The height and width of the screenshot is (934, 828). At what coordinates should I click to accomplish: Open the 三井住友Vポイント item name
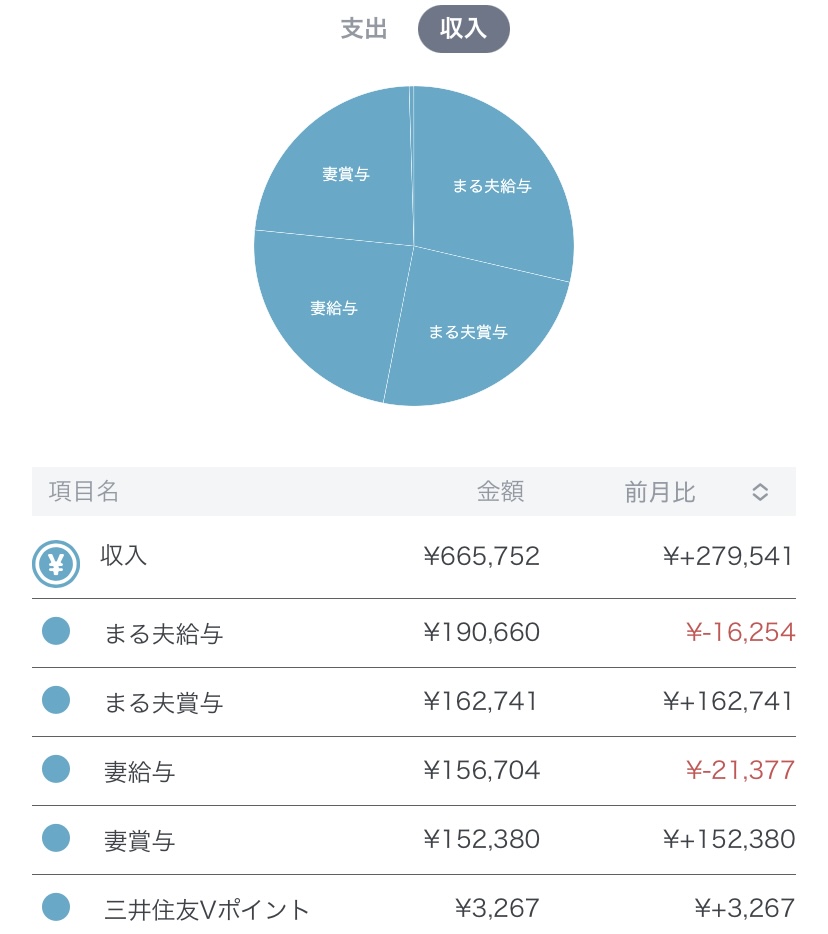[207, 909]
